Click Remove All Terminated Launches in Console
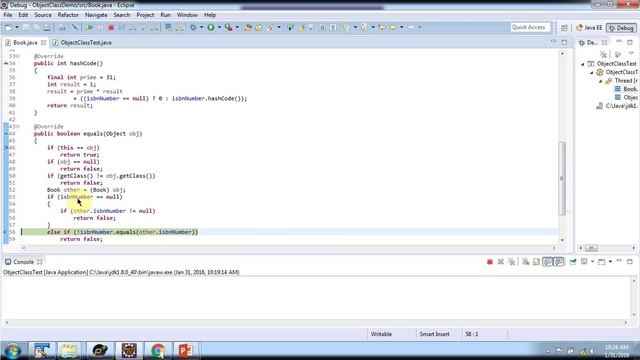Image resolution: width=640 pixels, height=360 pixels. 511,262
